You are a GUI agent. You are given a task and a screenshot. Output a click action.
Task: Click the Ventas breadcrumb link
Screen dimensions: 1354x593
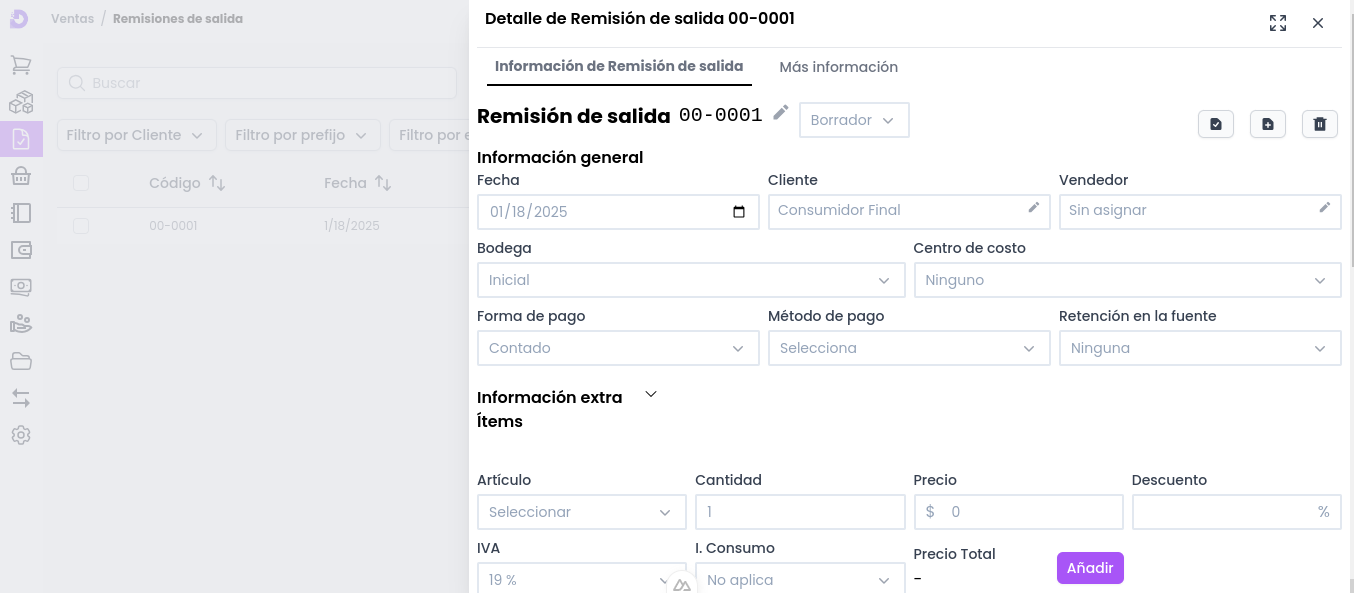click(x=71, y=19)
